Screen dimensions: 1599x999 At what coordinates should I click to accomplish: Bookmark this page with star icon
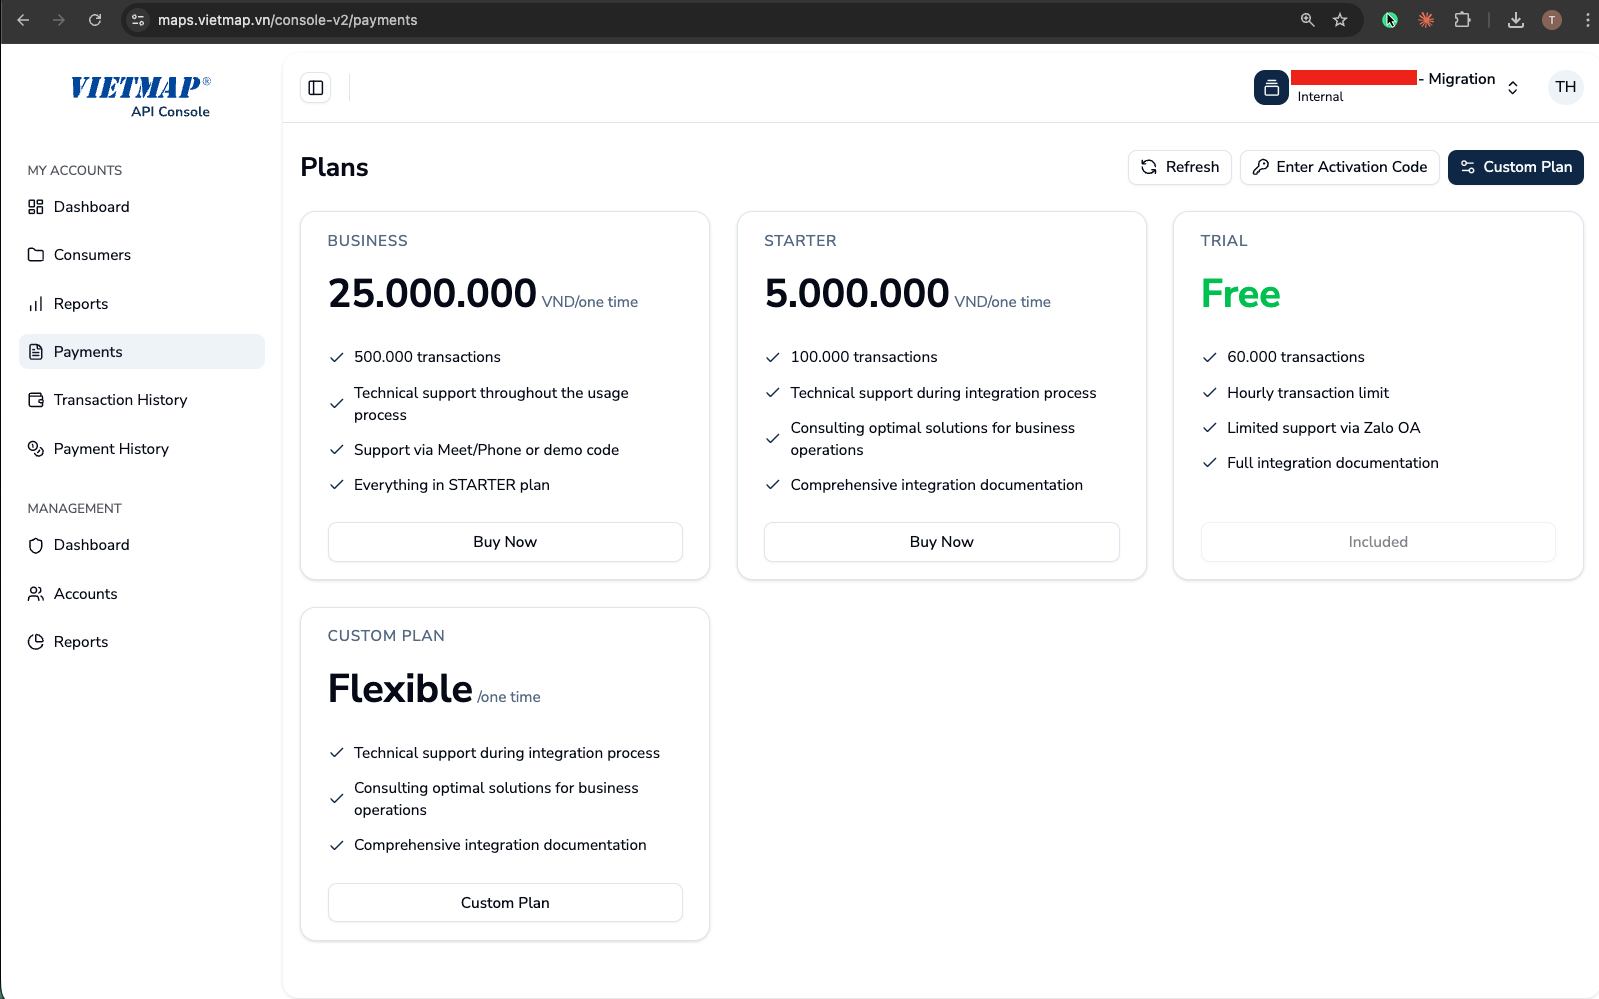tap(1340, 20)
